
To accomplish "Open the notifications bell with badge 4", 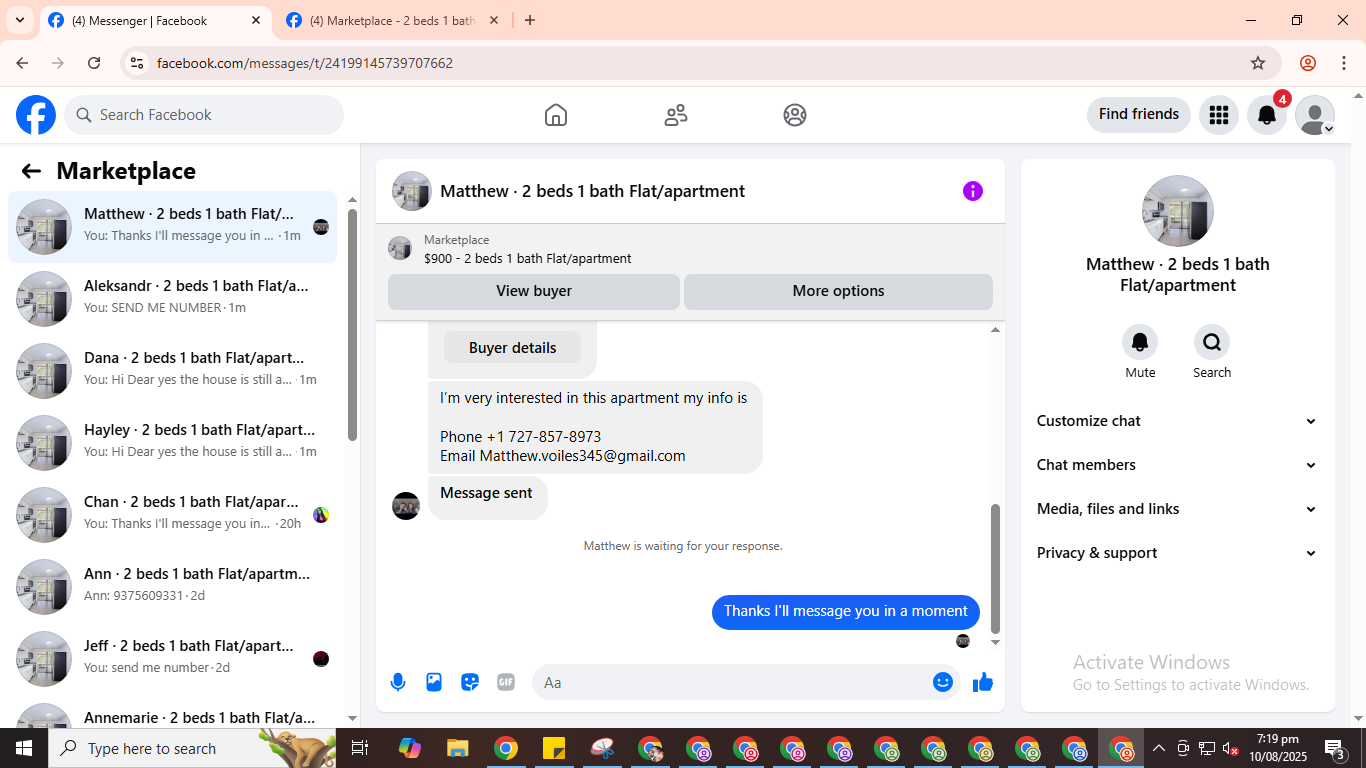I will pyautogui.click(x=1267, y=115).
